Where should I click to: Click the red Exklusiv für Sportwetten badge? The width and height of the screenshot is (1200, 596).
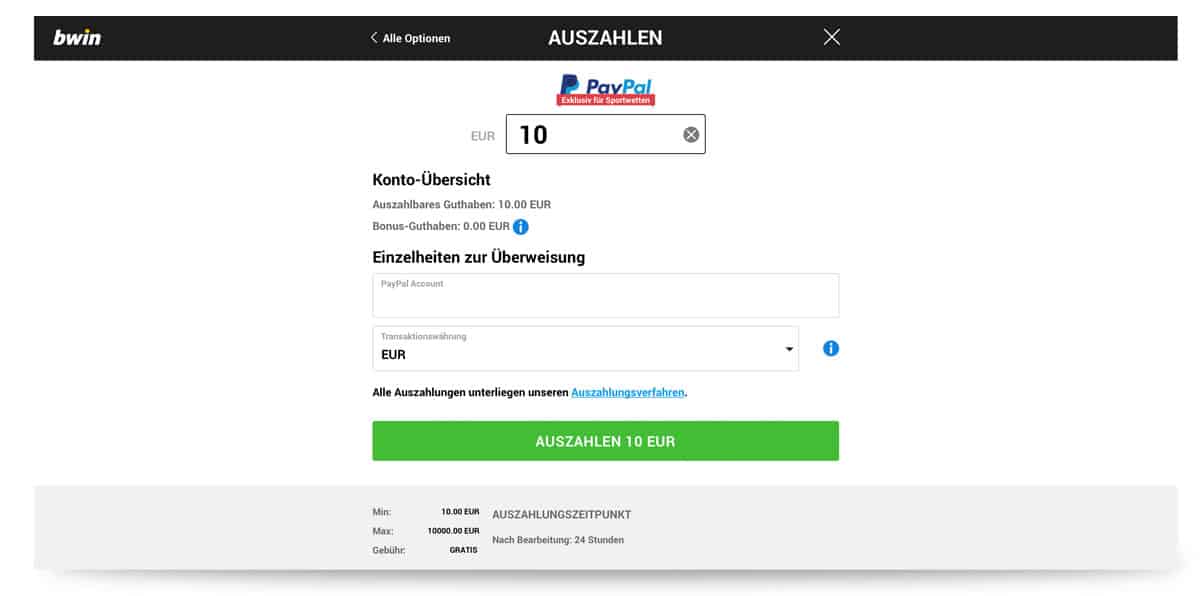tap(605, 101)
